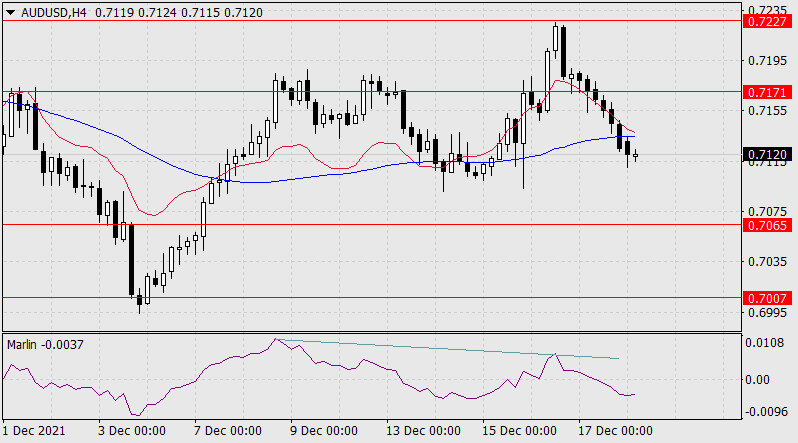Viewport: 798px width, 443px height.
Task: Click the OHLC values 0.7119 0.7124 0.7115 0.7120
Action: pos(179,13)
